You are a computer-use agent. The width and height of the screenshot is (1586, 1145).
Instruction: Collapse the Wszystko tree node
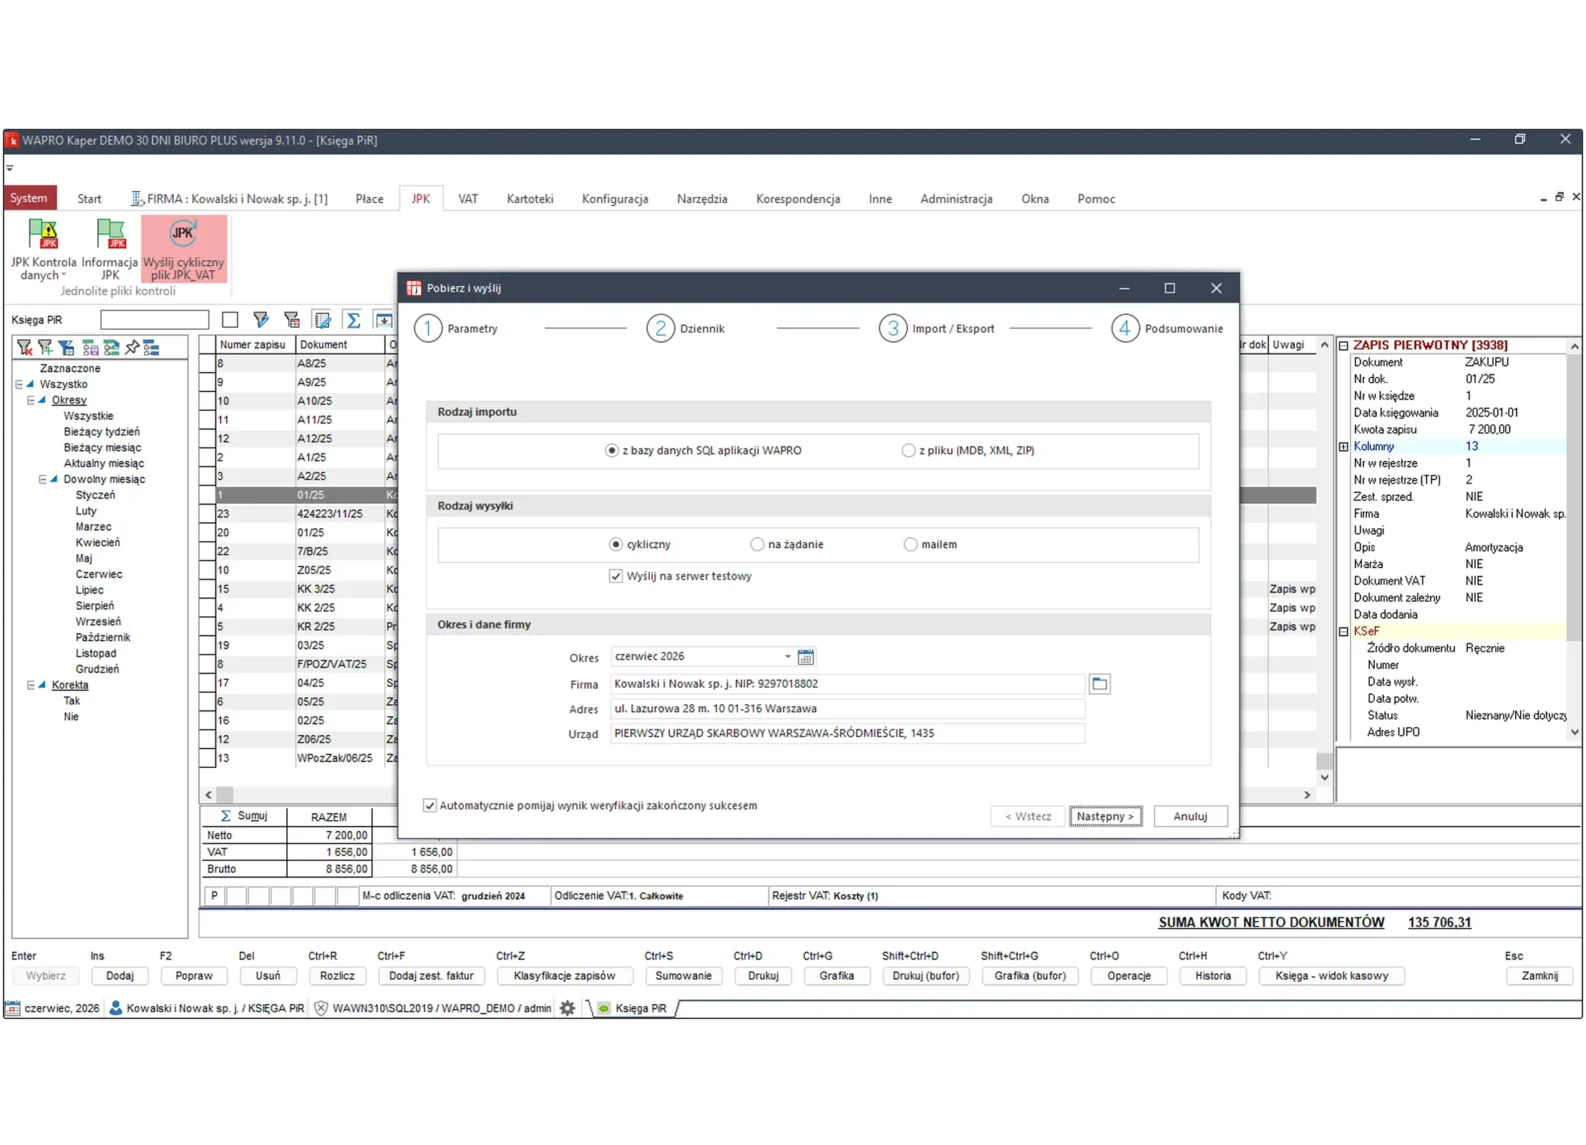[x=19, y=384]
